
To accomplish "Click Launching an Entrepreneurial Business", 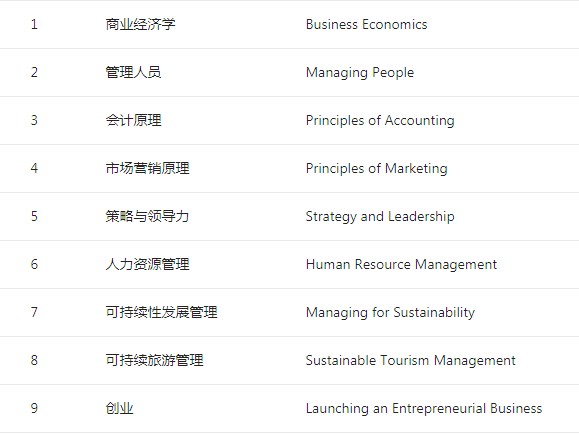I will pyautogui.click(x=424, y=409).
